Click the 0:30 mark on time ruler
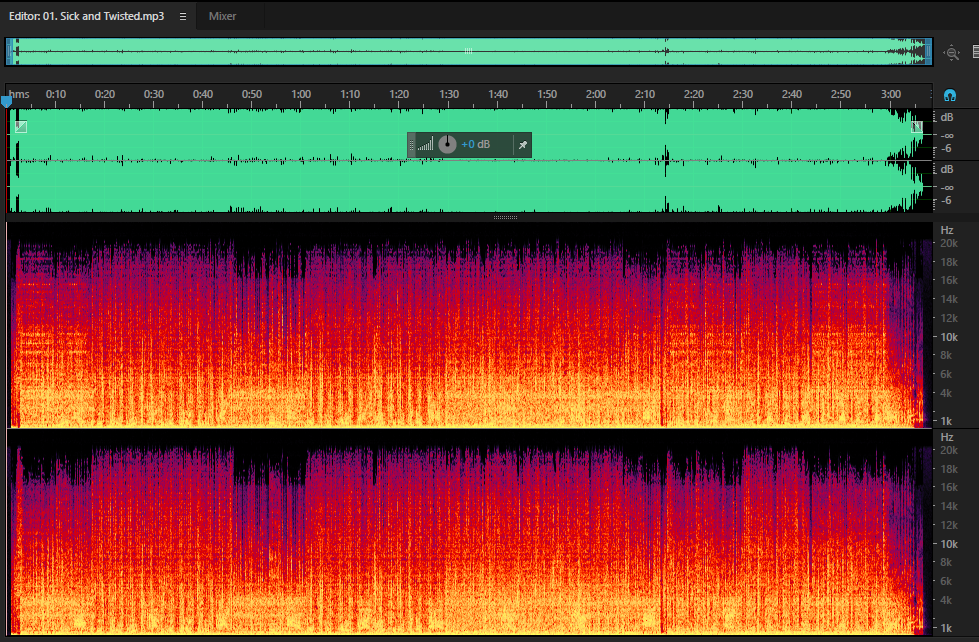This screenshot has height=642, width=979. coord(154,94)
